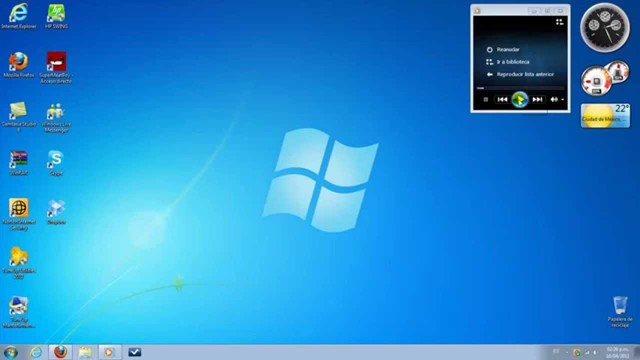Choose Reproducir lista anterior option
Image resolution: width=640 pixels, height=360 pixels.
(520, 74)
